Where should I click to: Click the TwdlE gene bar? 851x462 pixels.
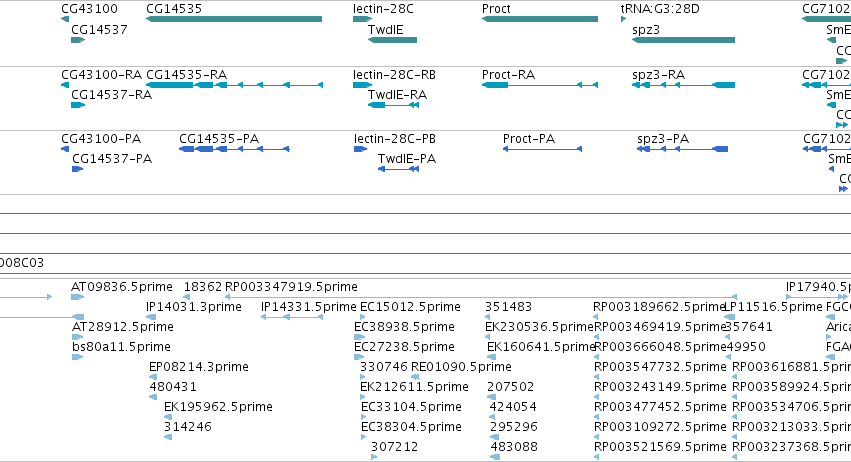click(392, 40)
